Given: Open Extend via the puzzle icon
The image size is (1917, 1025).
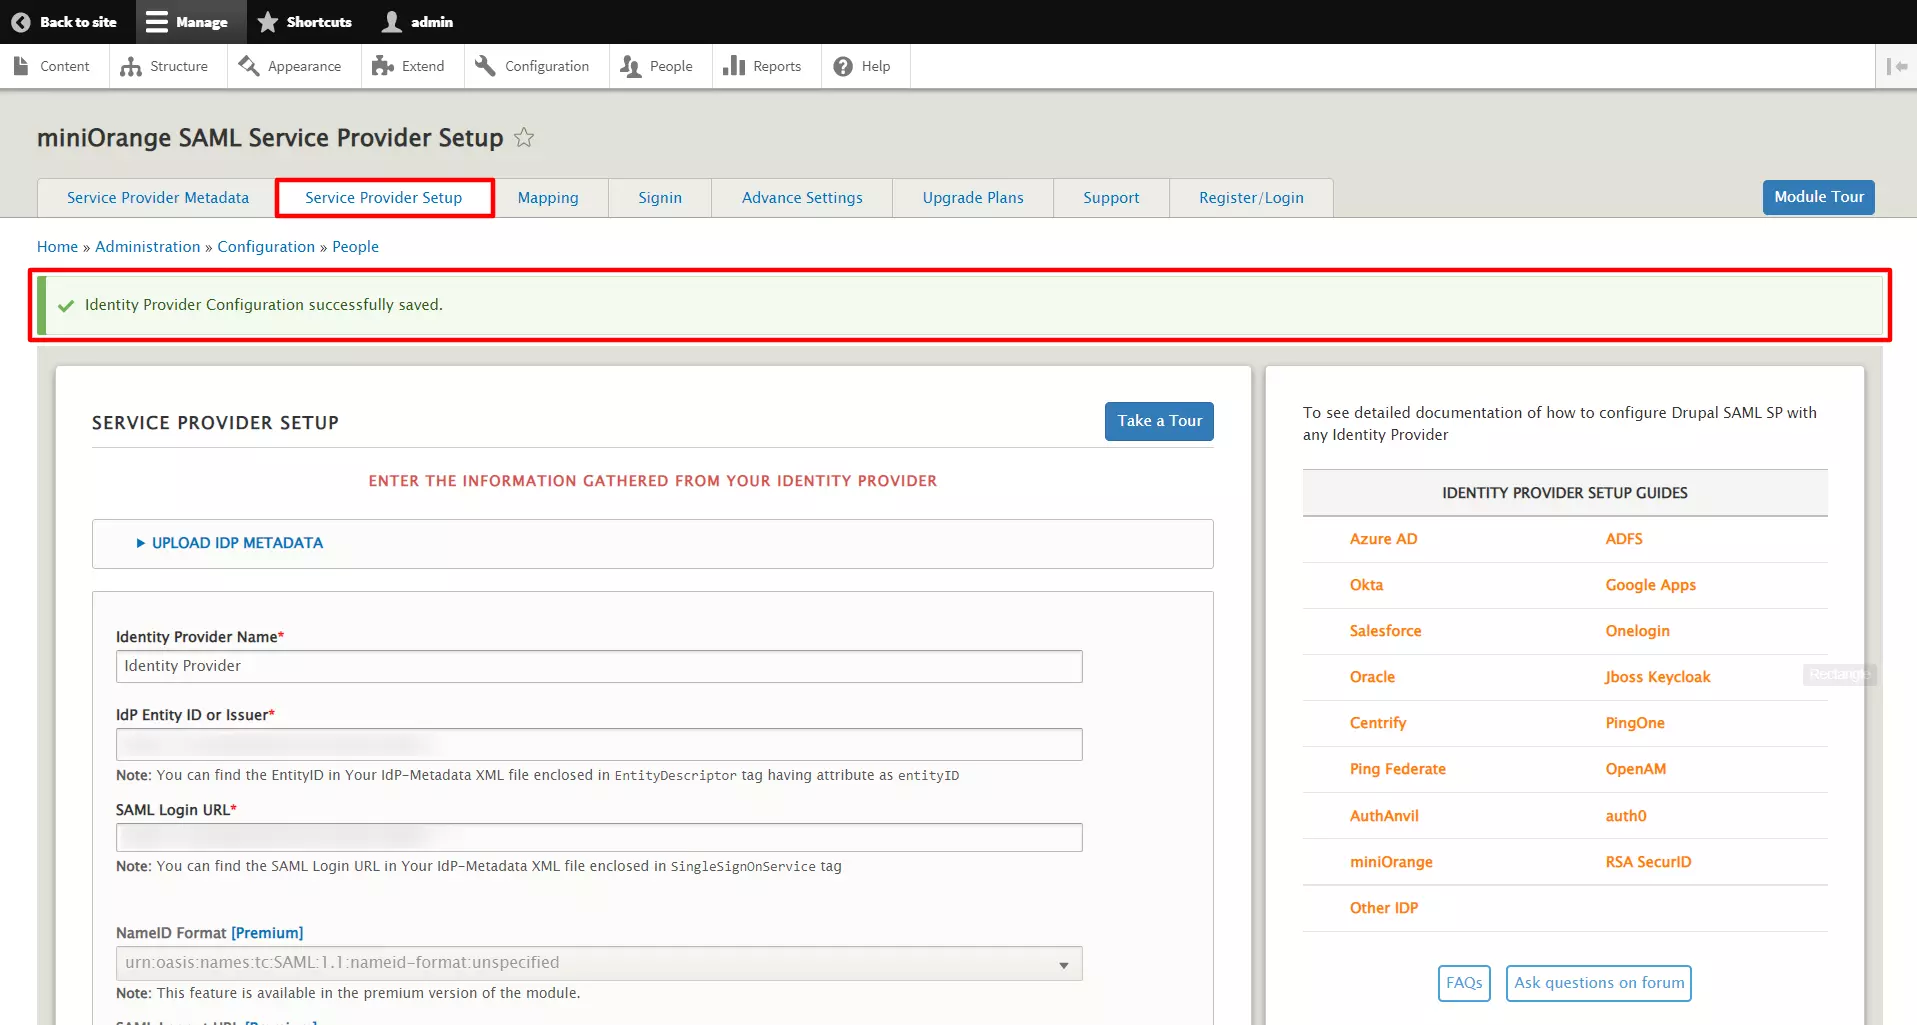Looking at the screenshot, I should [382, 66].
